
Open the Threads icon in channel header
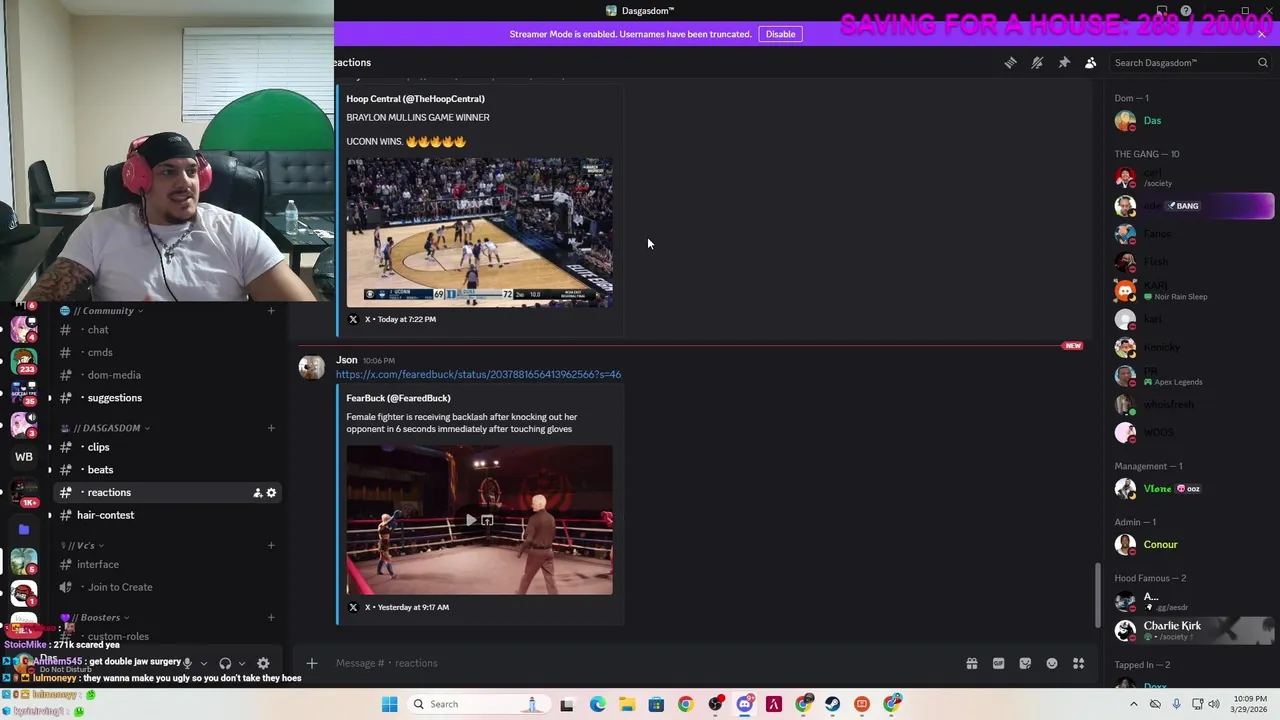[x=1010, y=62]
